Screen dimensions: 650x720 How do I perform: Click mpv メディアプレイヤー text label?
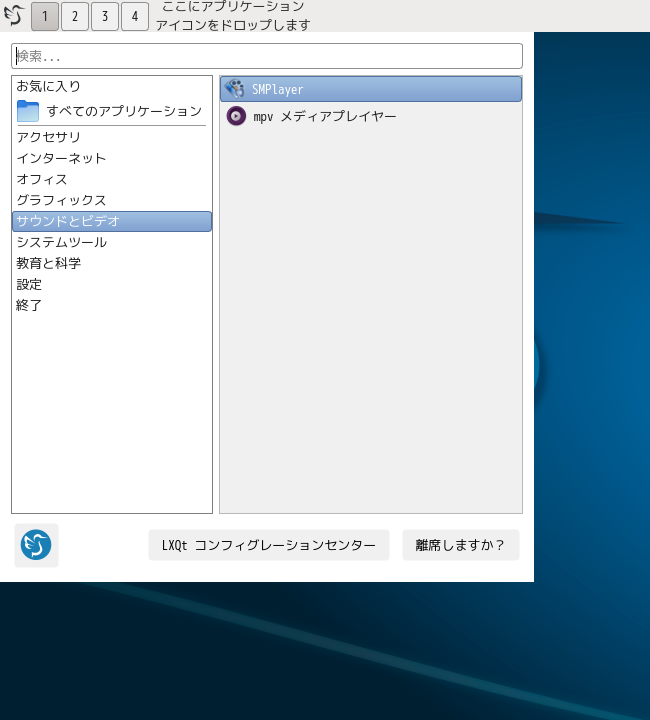click(x=325, y=117)
